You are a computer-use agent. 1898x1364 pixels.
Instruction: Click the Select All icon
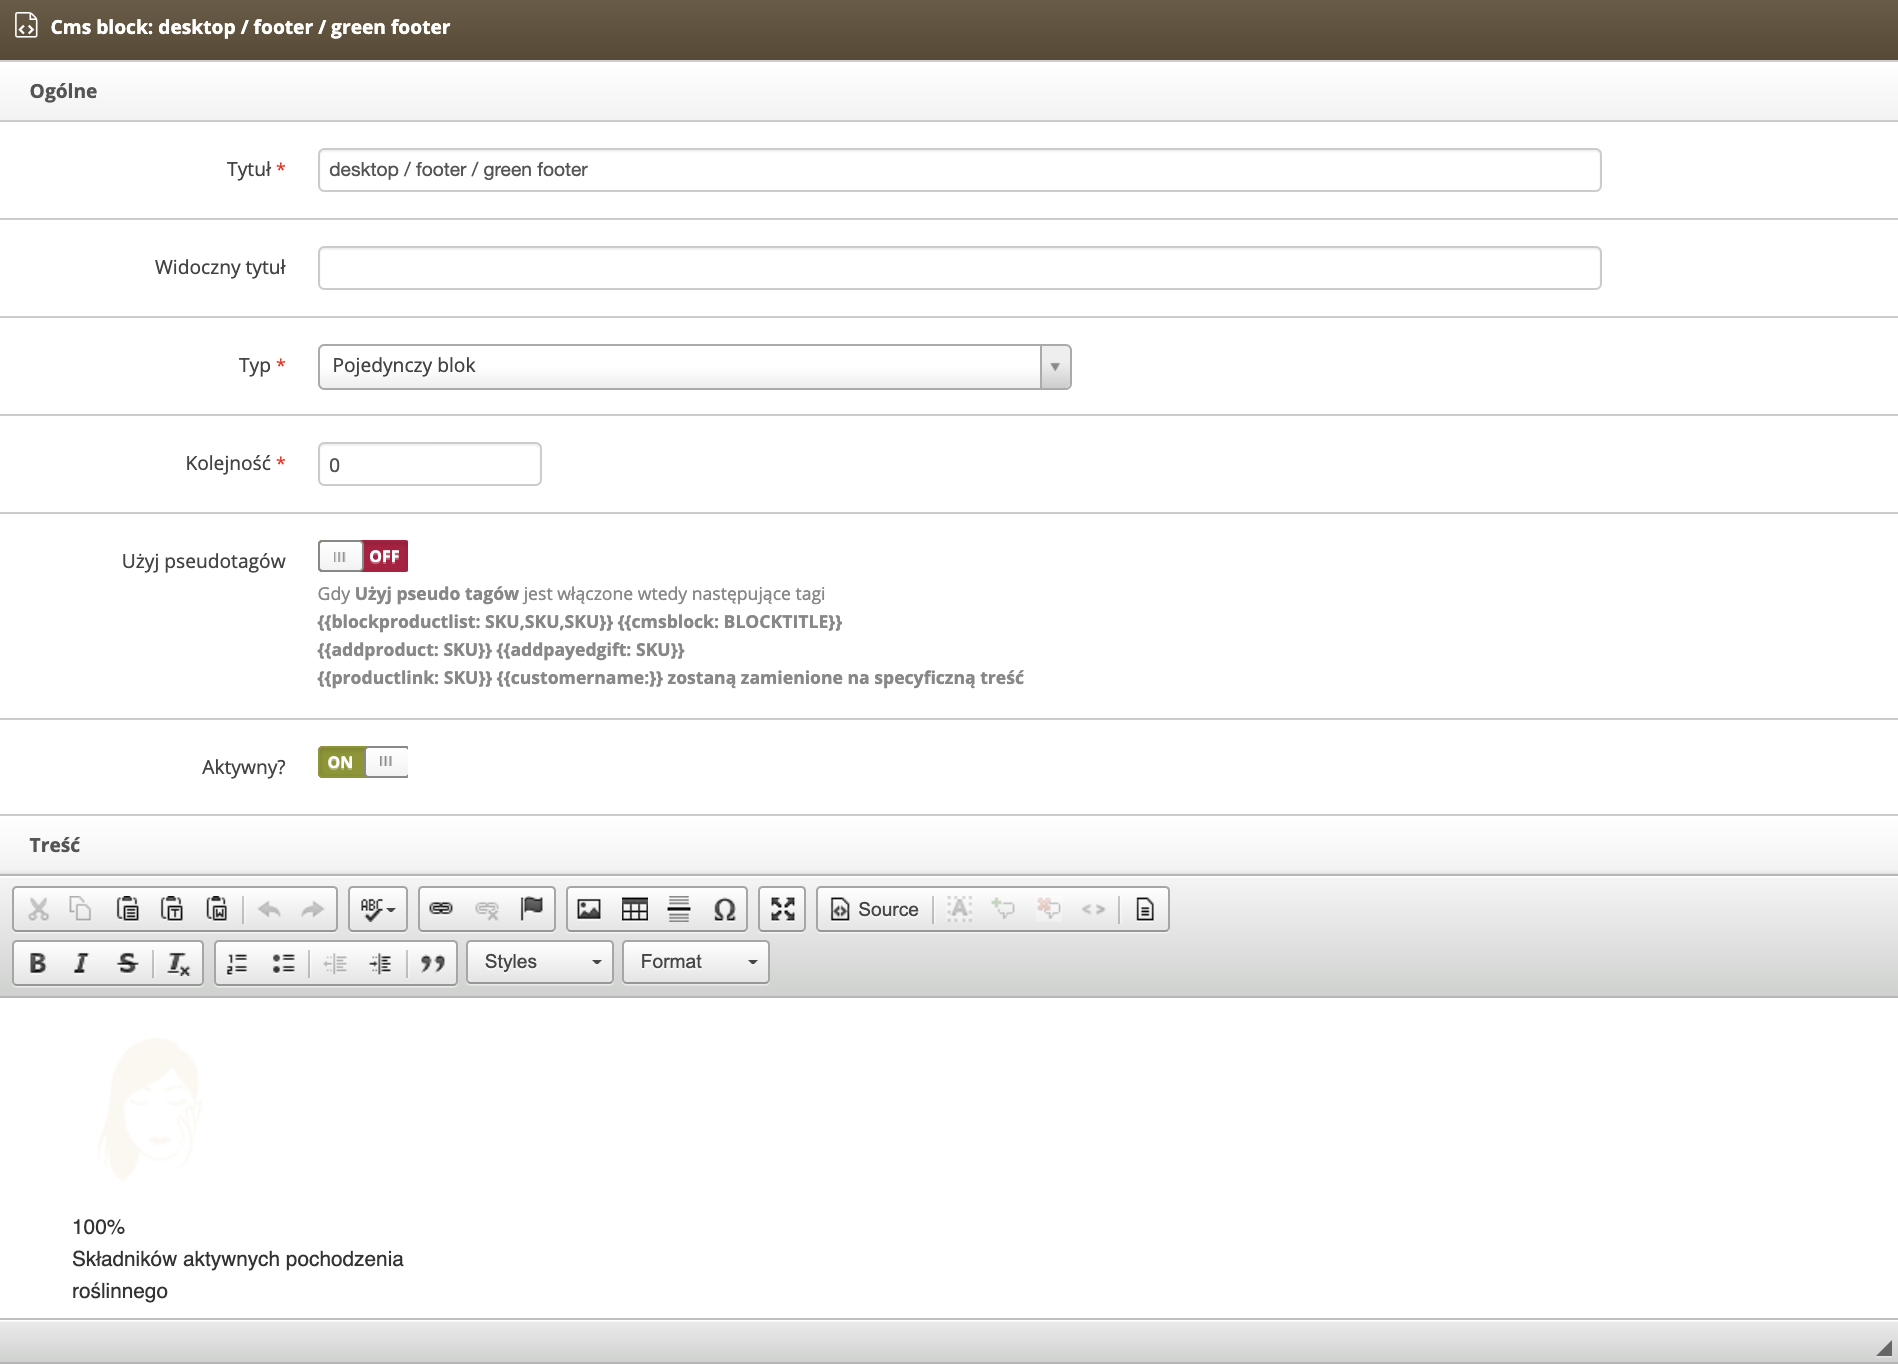[960, 909]
